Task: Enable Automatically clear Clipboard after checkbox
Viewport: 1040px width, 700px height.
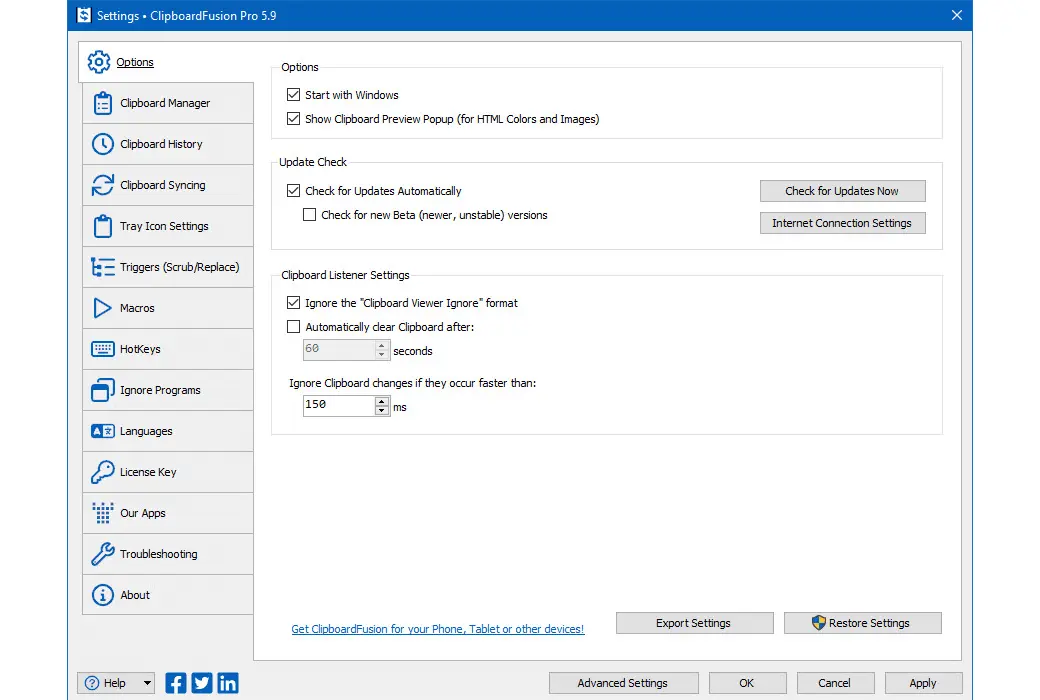Action: pyautogui.click(x=293, y=327)
